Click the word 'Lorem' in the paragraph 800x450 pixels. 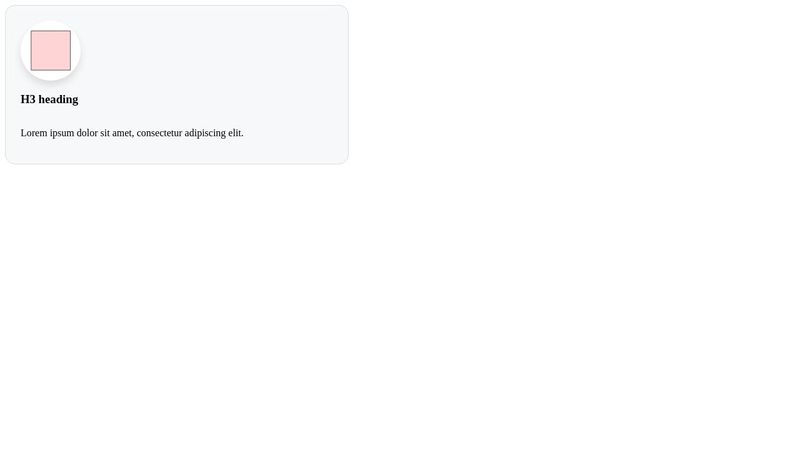[34, 133]
